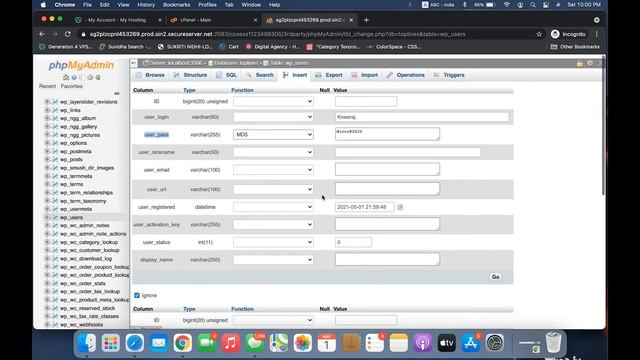Bookmark this page with the star icon
Viewport: 640px width, 360px height.
point(539,34)
